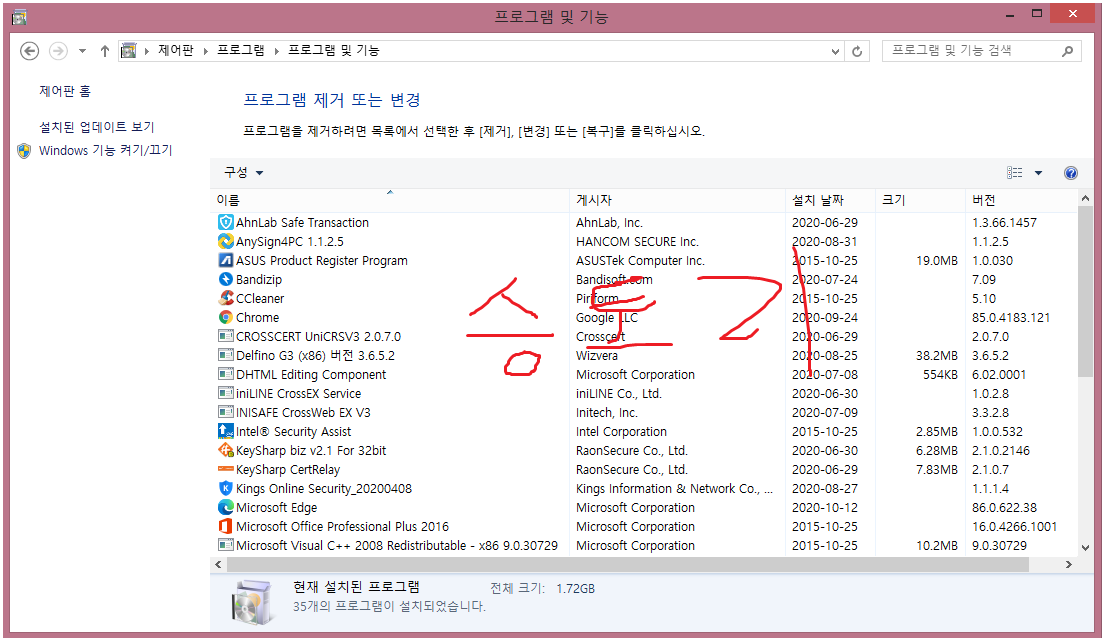
Task: Click the AhnLab Safe Transaction shield icon
Action: [x=225, y=222]
